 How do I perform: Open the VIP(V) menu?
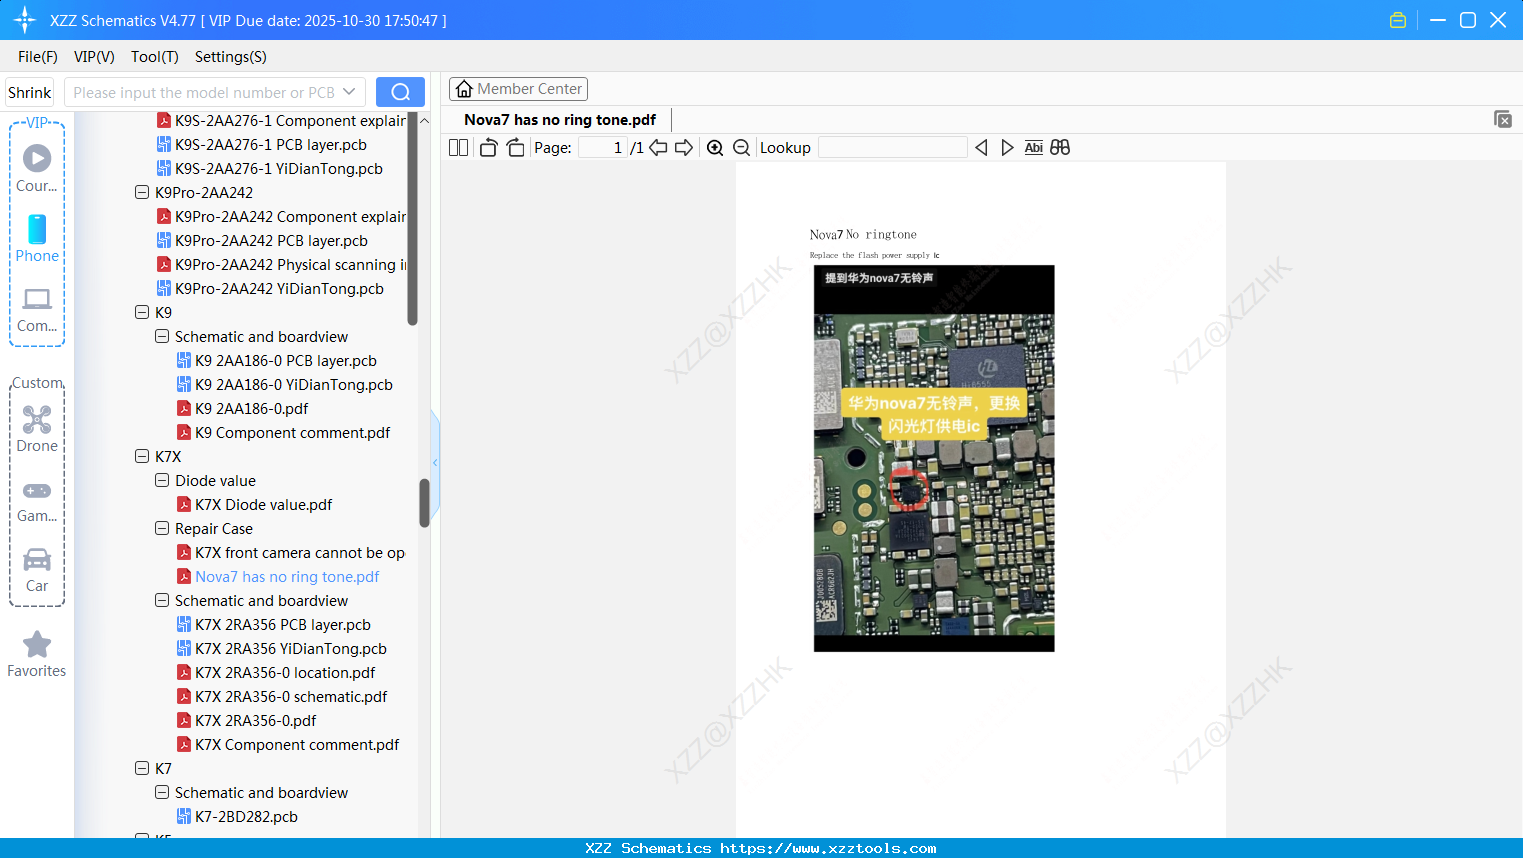click(94, 57)
